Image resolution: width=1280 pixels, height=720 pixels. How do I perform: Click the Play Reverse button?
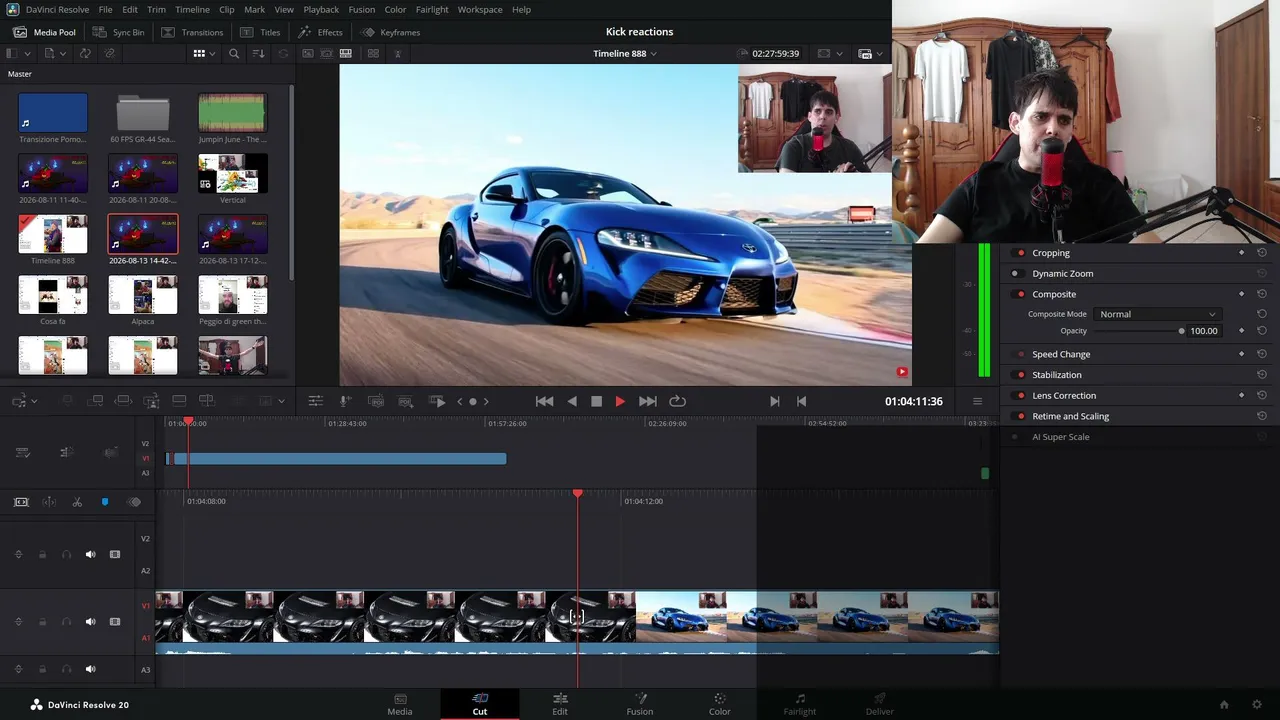click(x=572, y=401)
